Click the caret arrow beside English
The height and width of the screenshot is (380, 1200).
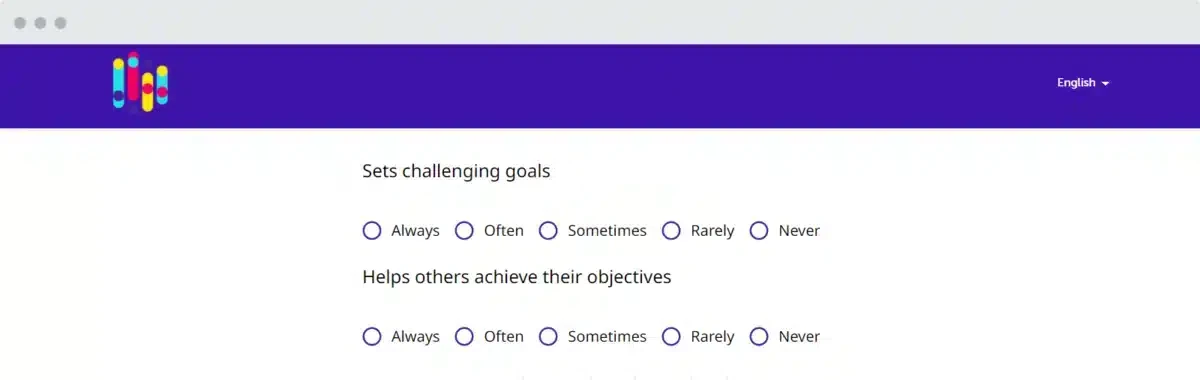pyautogui.click(x=1105, y=84)
